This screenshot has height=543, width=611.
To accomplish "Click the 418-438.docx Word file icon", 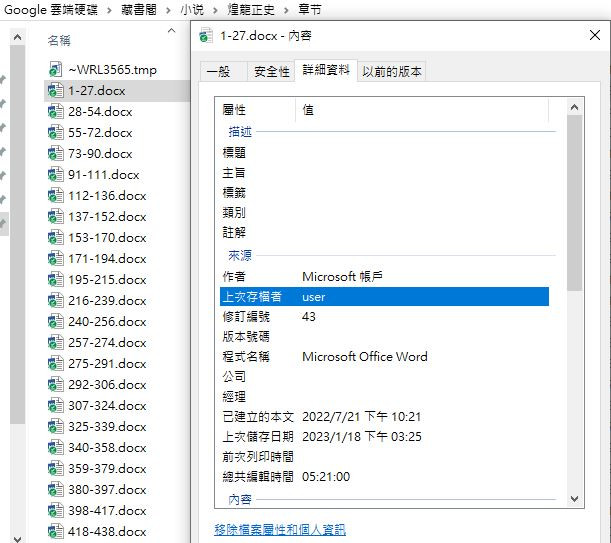I will click(56, 532).
